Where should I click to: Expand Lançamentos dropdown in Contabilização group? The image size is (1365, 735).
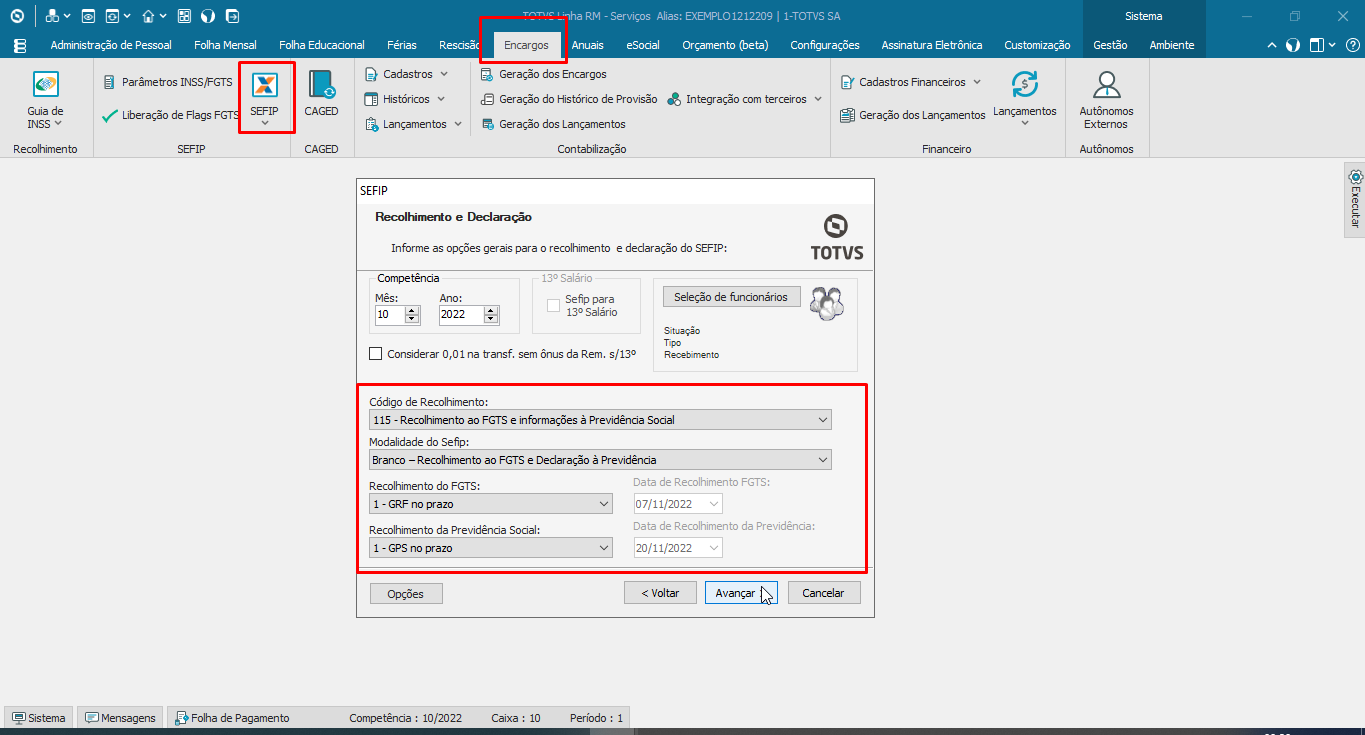pos(458,124)
